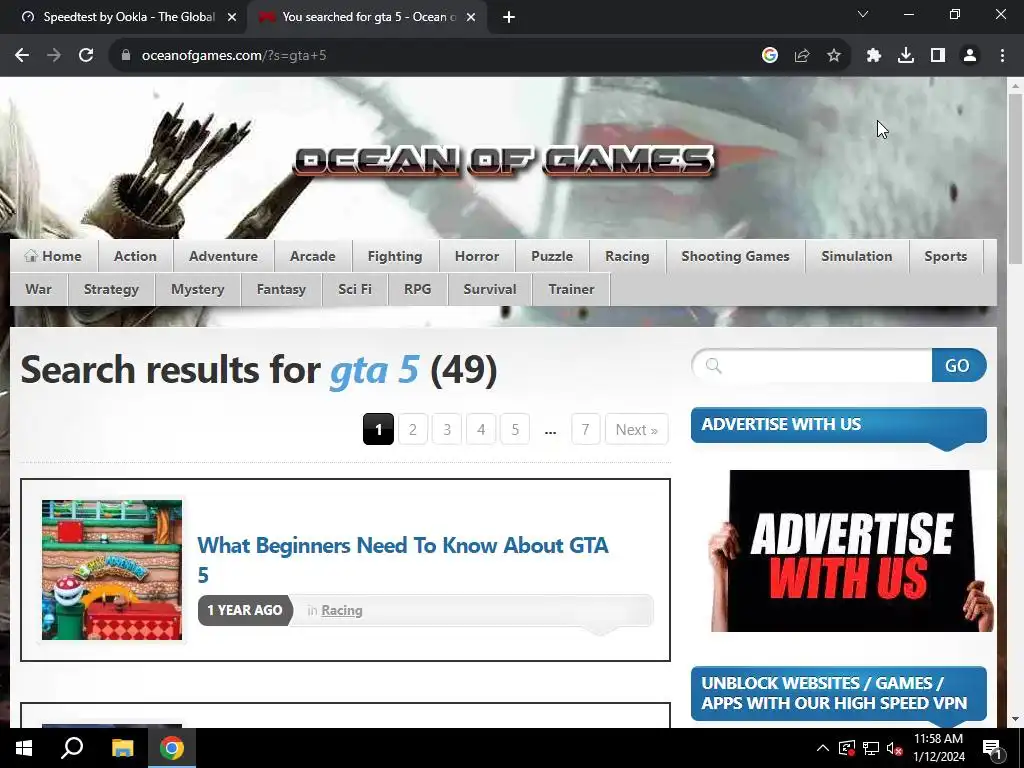Open the Chrome downloads icon

(906, 56)
